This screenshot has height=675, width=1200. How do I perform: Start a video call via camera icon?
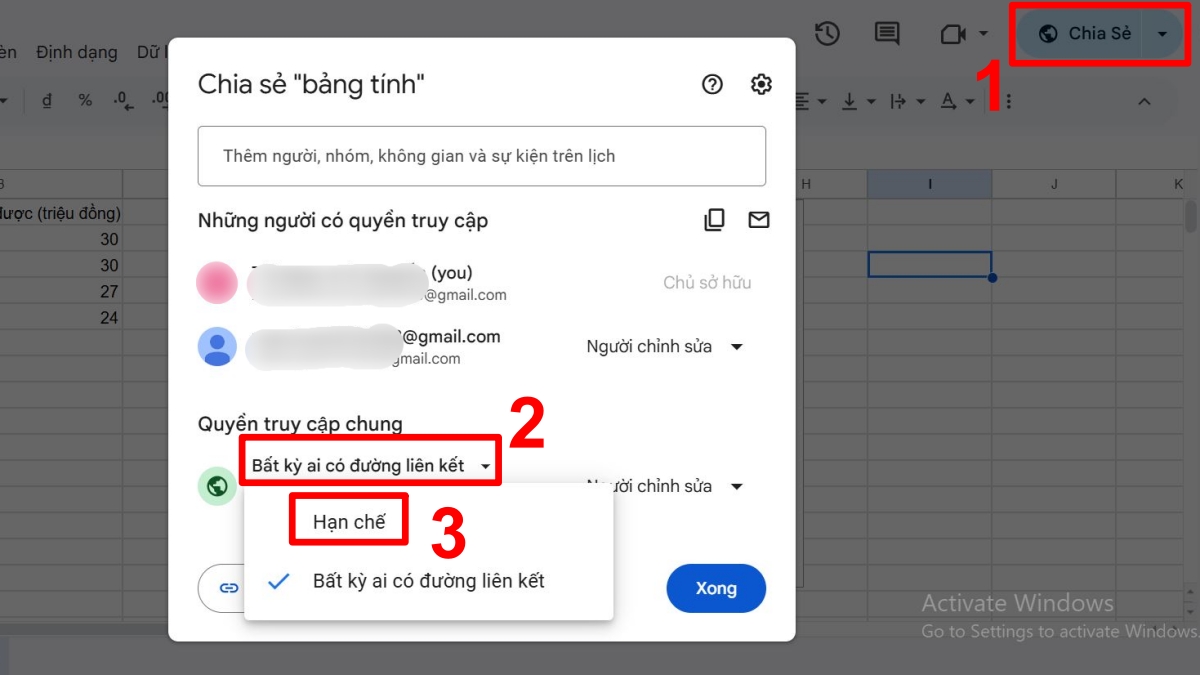coord(954,33)
